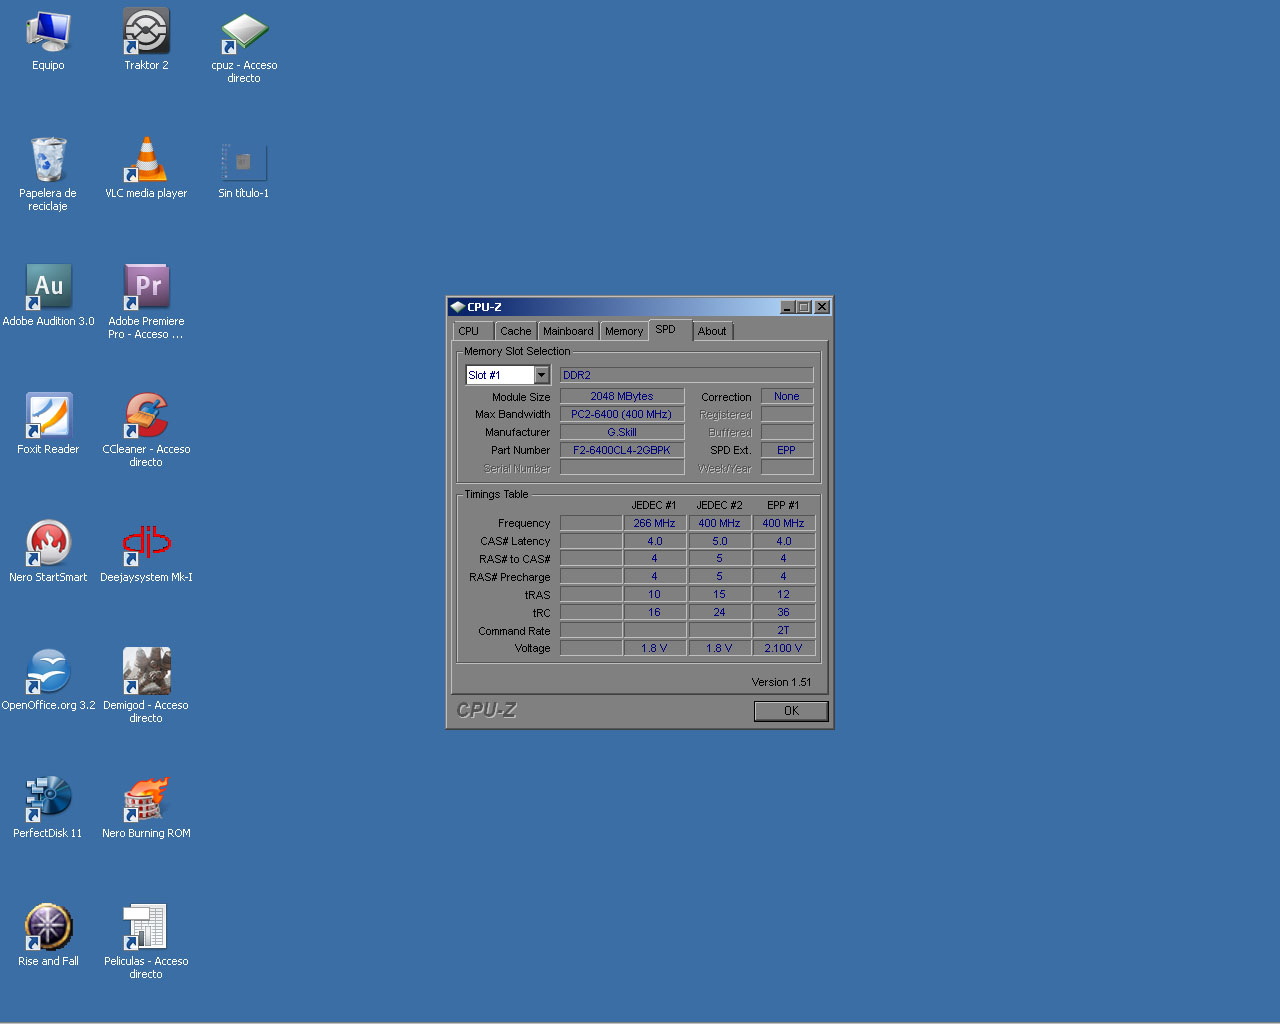
Task: Open the Memory tab
Action: [x=624, y=331]
